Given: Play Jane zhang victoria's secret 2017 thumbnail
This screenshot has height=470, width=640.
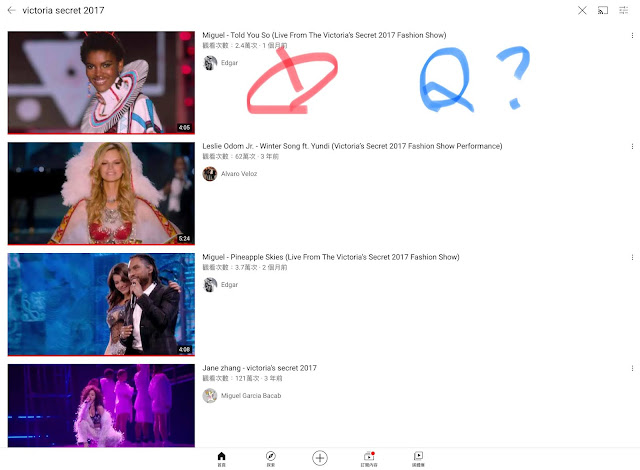Looking at the screenshot, I should pyautogui.click(x=101, y=406).
